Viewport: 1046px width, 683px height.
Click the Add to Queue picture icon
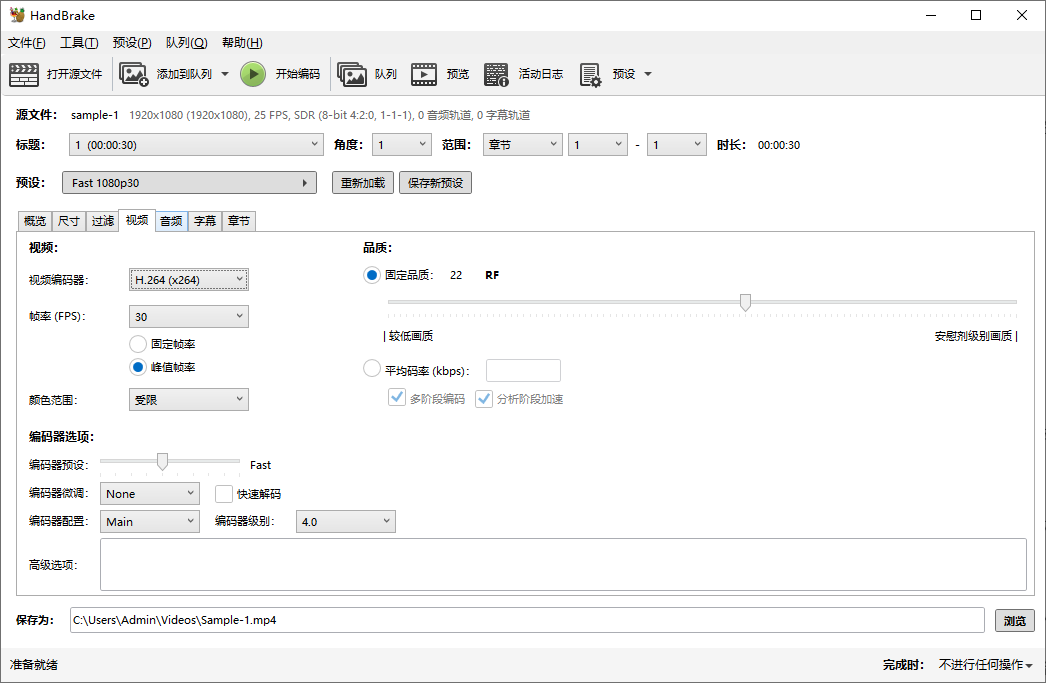[x=133, y=74]
